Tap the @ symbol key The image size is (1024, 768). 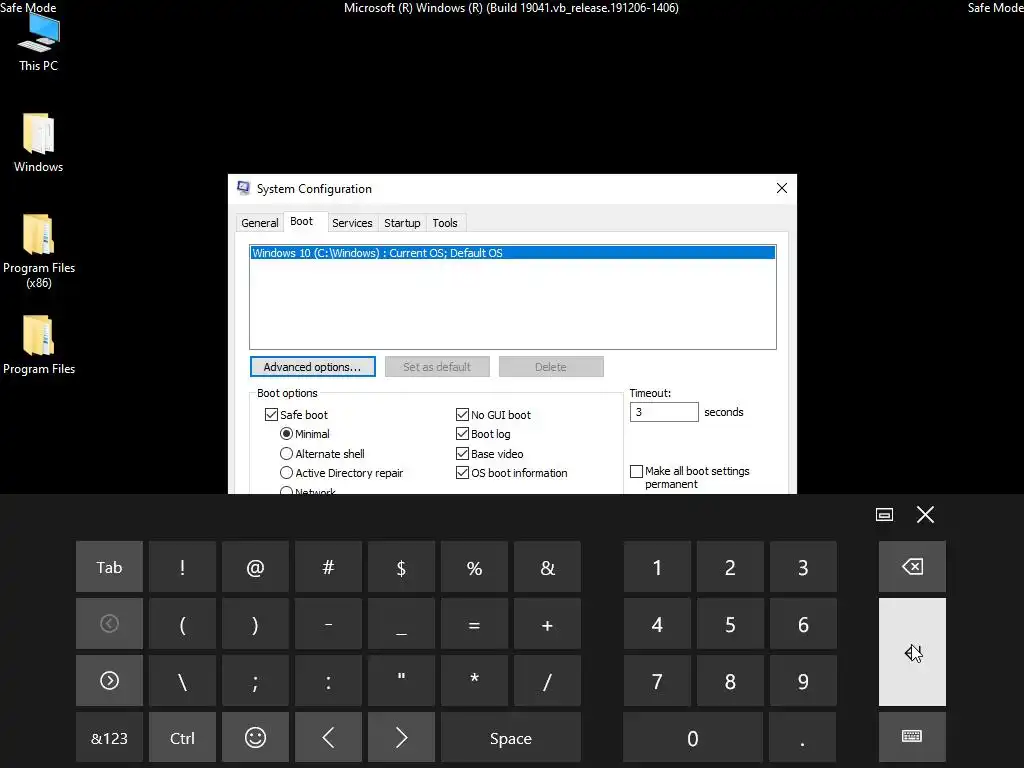[255, 567]
